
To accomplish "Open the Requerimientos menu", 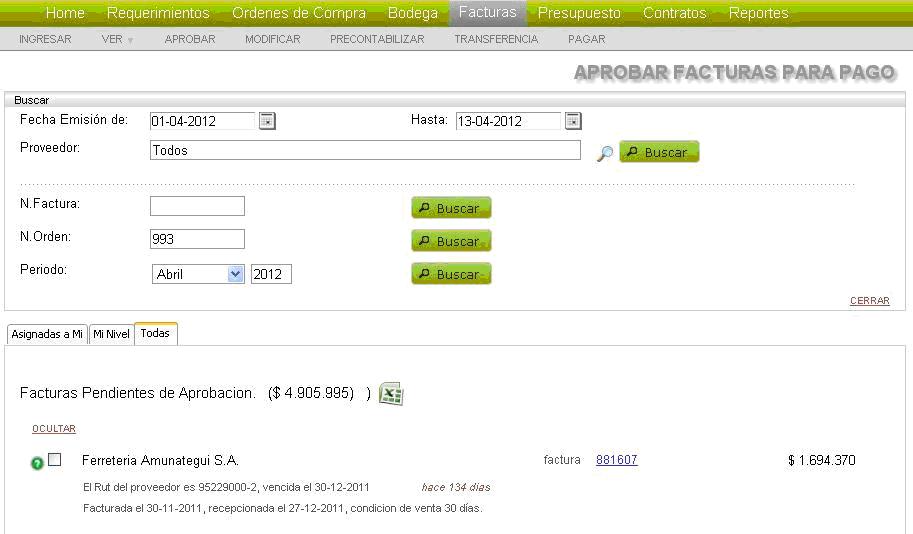I will (158, 13).
